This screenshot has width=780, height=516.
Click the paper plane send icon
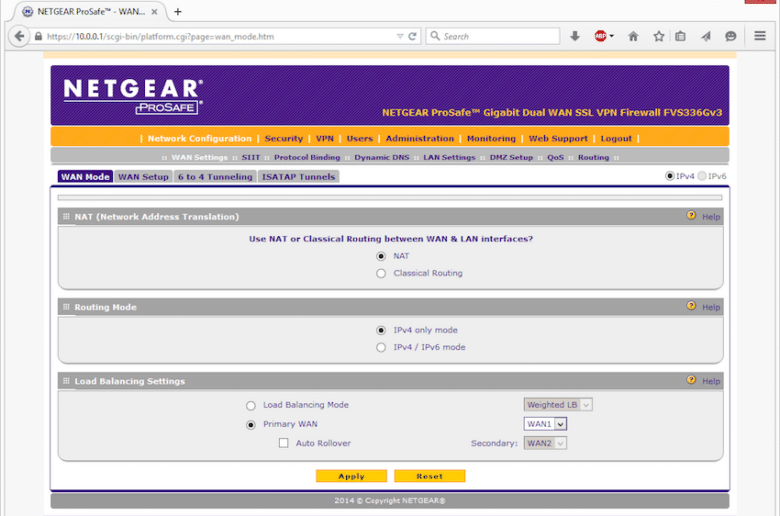(x=706, y=36)
